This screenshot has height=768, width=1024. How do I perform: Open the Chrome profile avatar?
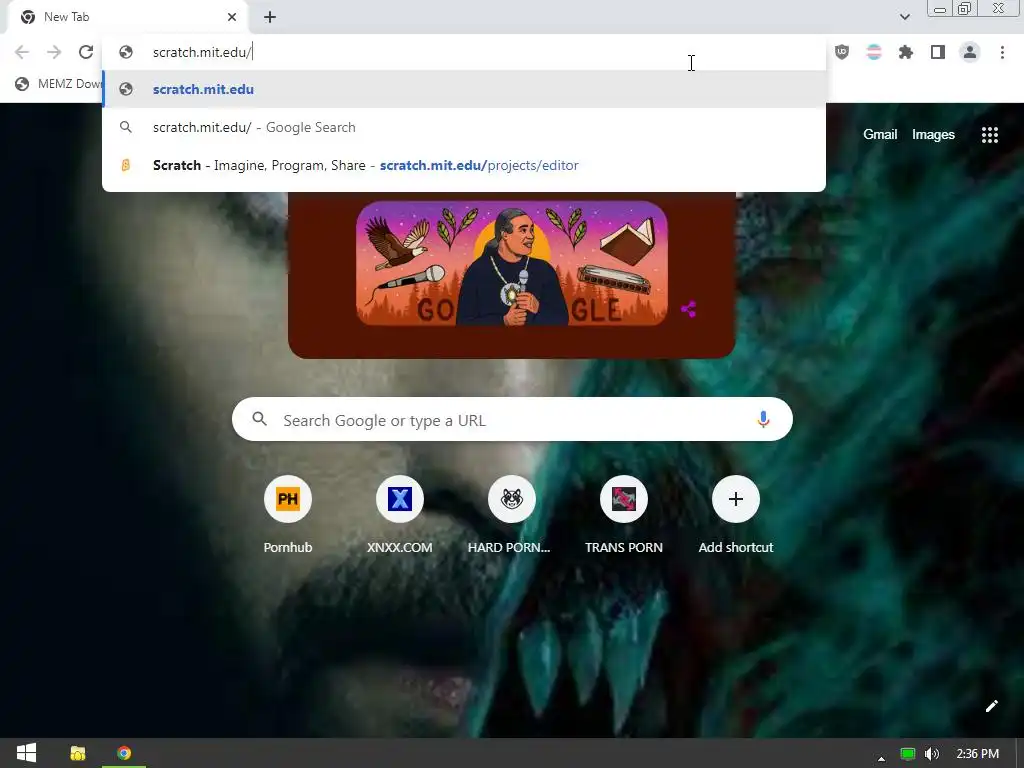[970, 52]
